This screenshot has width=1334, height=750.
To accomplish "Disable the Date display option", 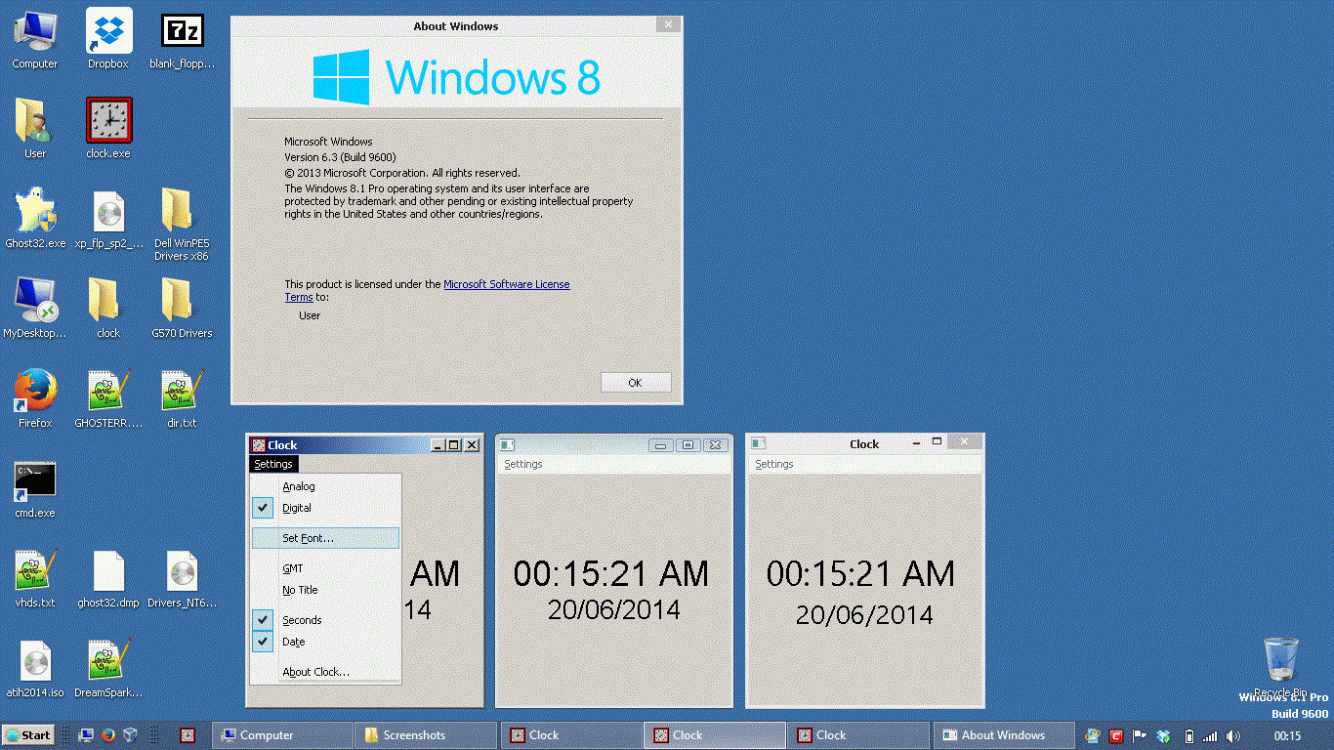I will tap(293, 642).
